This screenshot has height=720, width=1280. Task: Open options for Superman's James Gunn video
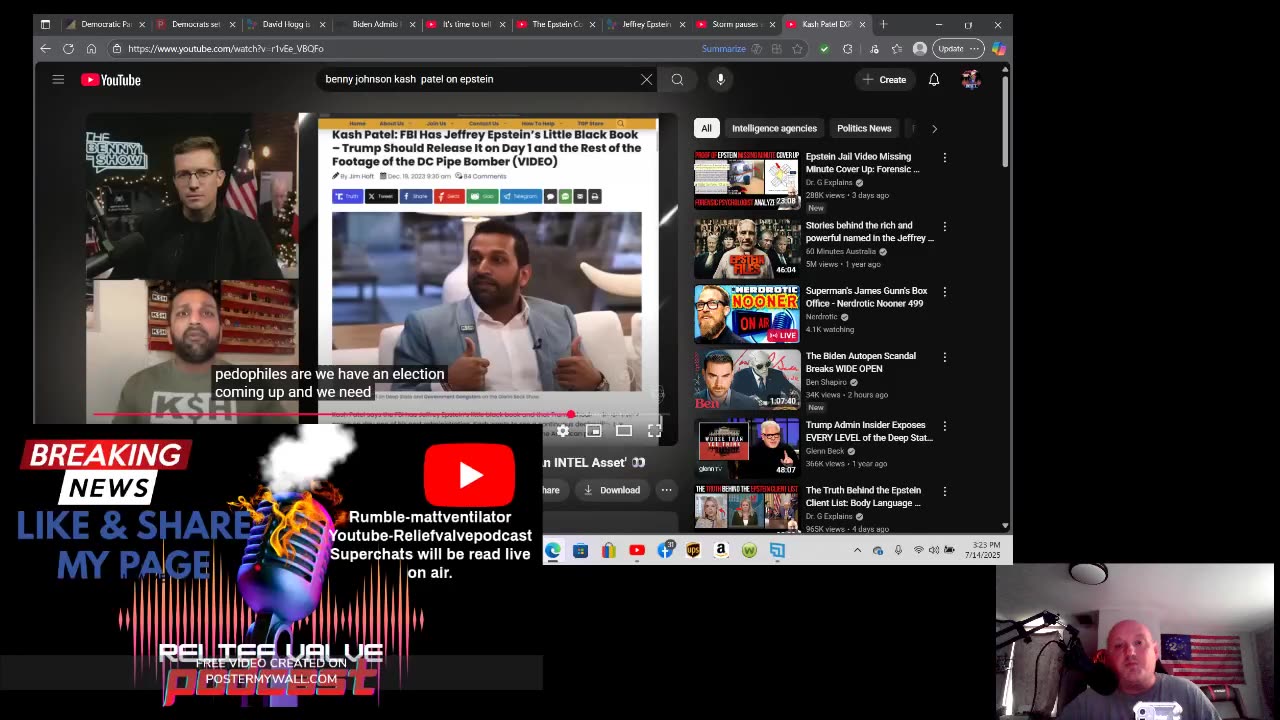click(x=944, y=292)
